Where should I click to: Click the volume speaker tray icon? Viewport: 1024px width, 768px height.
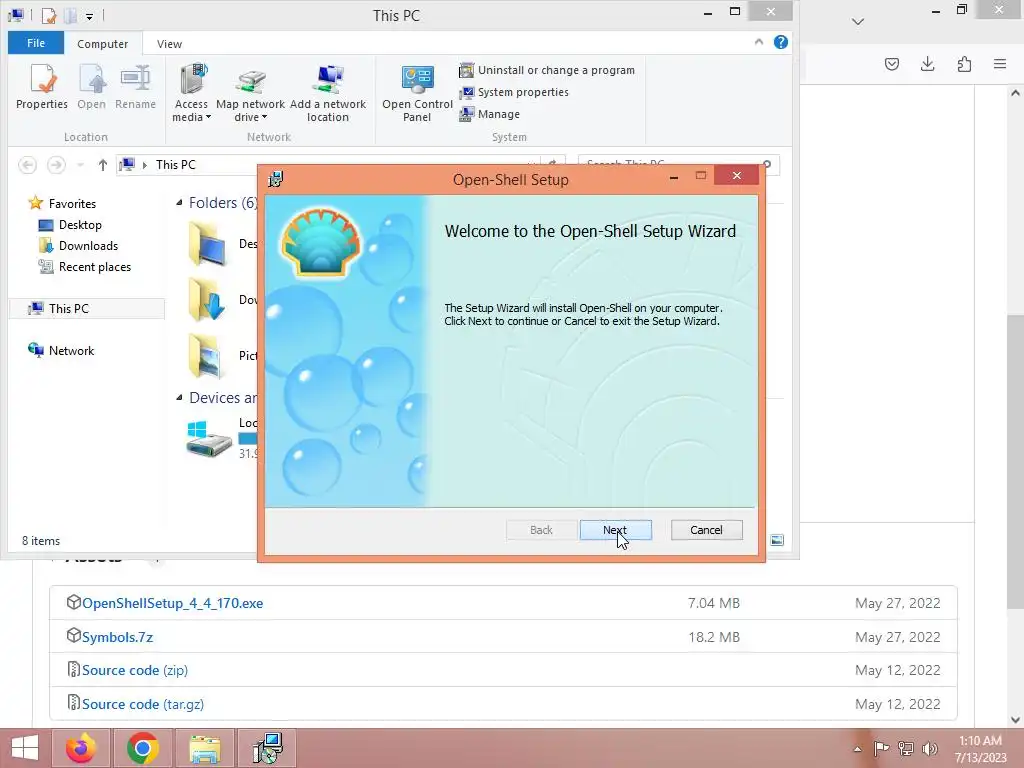930,748
